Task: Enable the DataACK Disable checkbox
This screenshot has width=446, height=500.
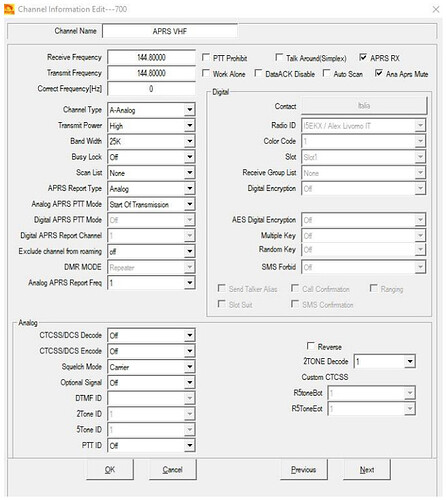Action: pos(258,73)
